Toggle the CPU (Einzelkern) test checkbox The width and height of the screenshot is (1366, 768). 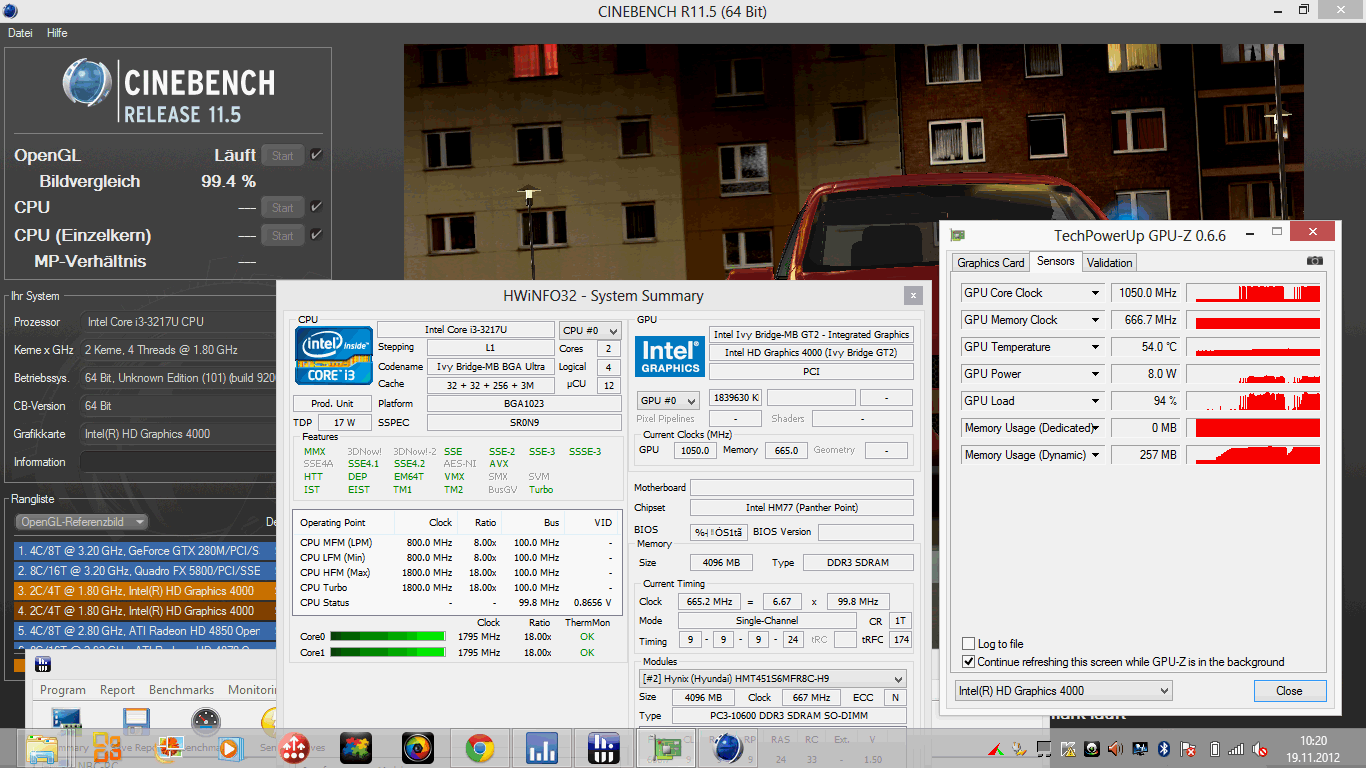pyautogui.click(x=316, y=235)
